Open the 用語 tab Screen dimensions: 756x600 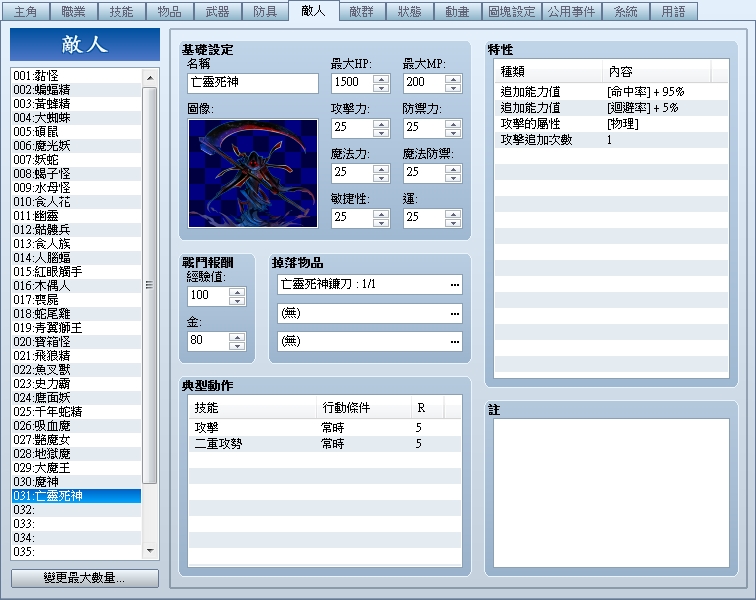(673, 11)
